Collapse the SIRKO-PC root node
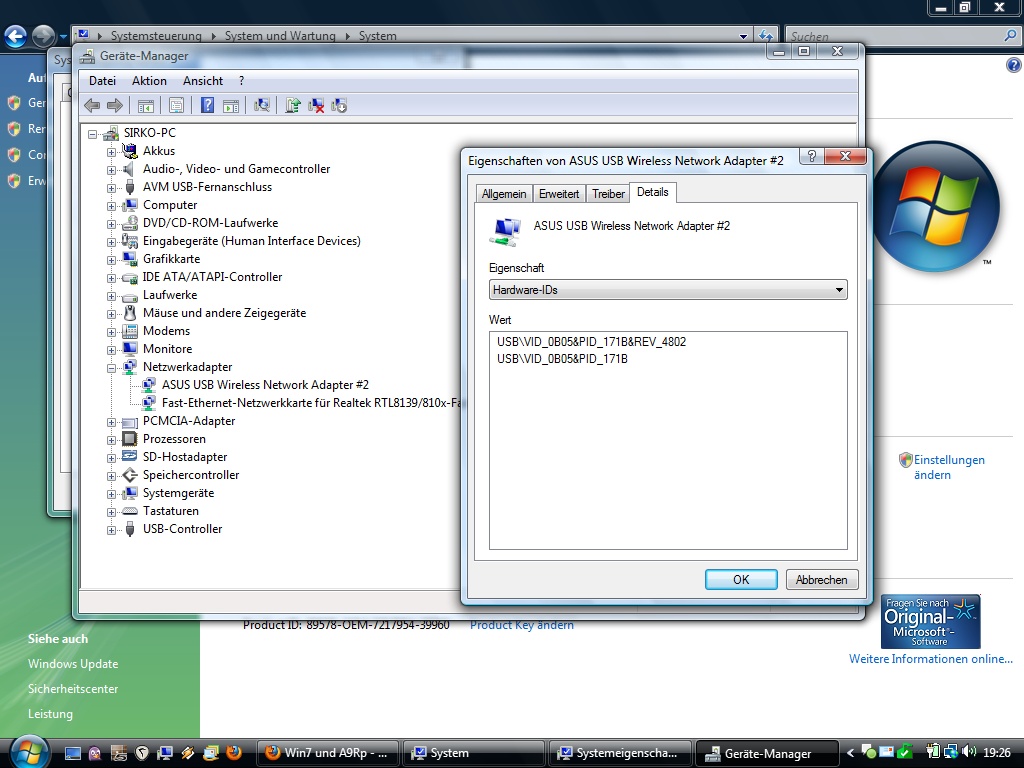The image size is (1024, 768). tap(93, 134)
